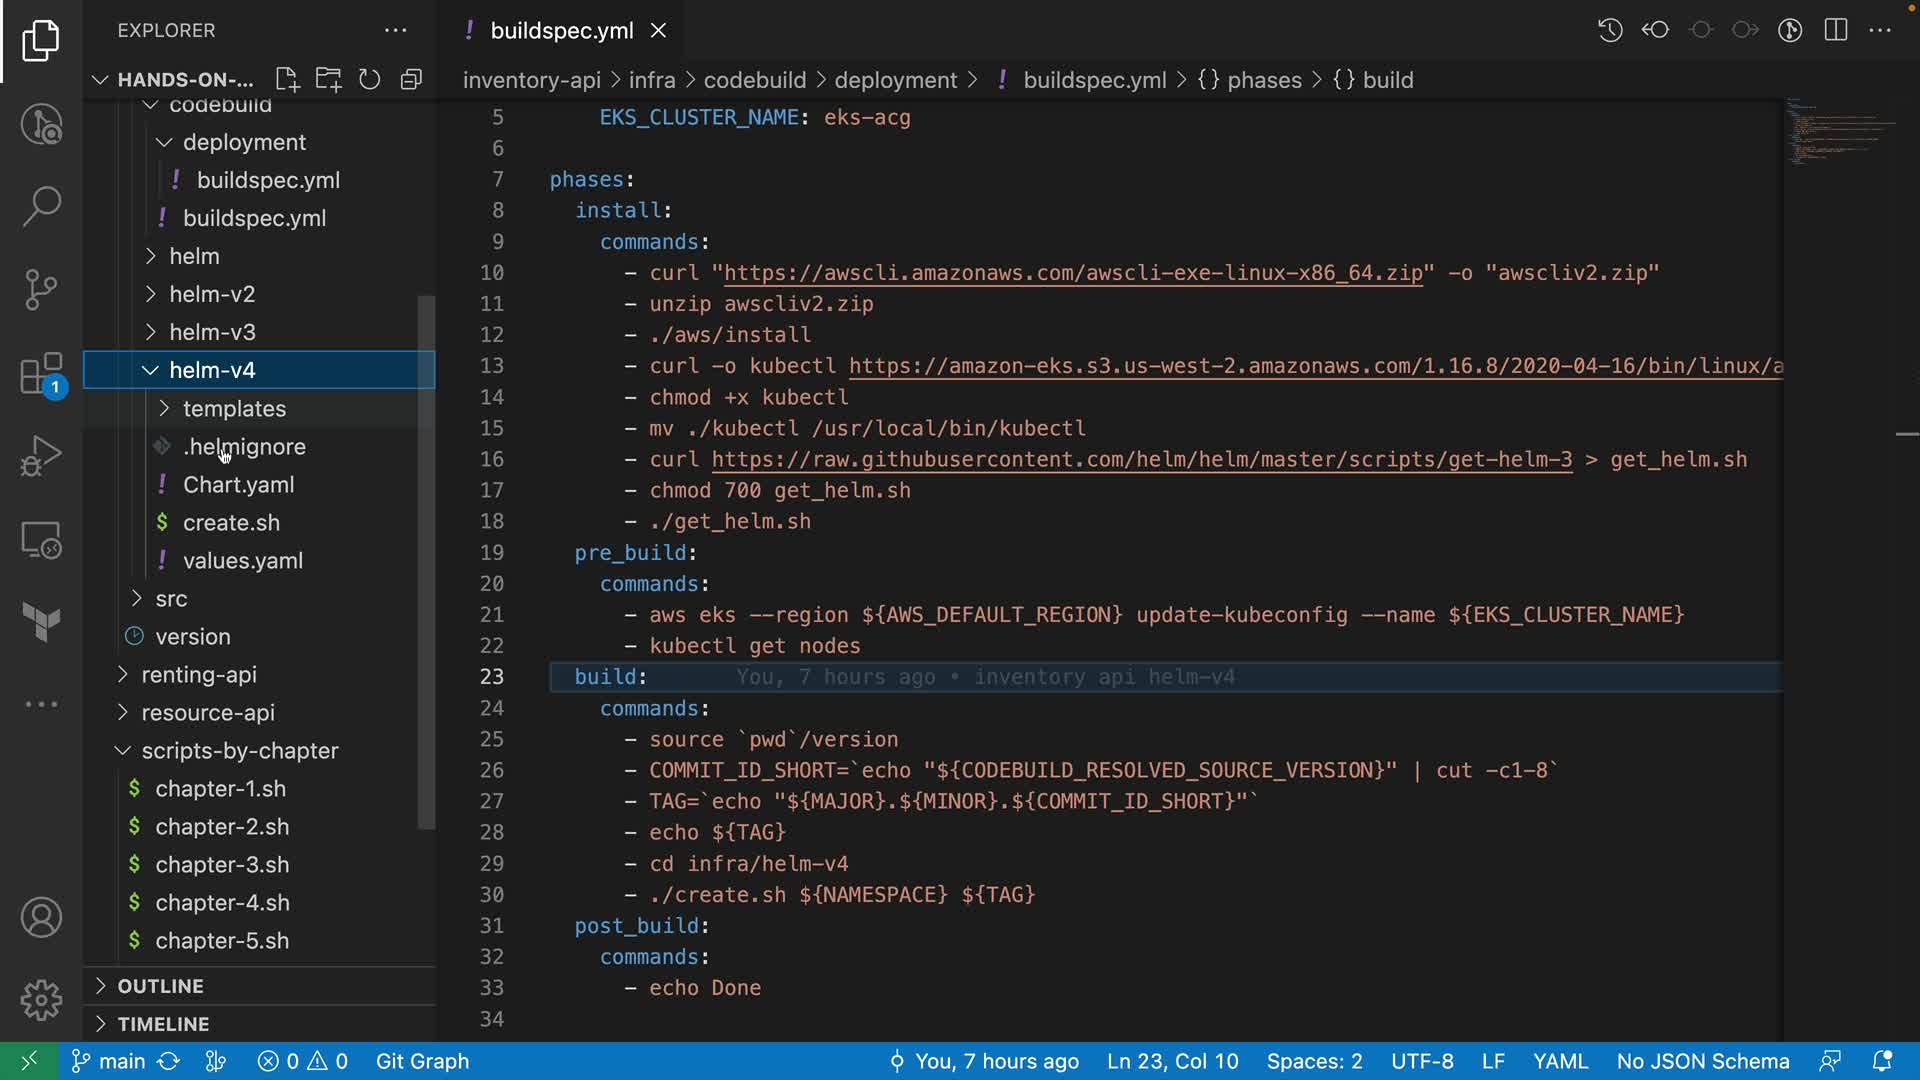Expand the TIMELINE section
Screen dimensions: 1920x1080
coord(163,1024)
